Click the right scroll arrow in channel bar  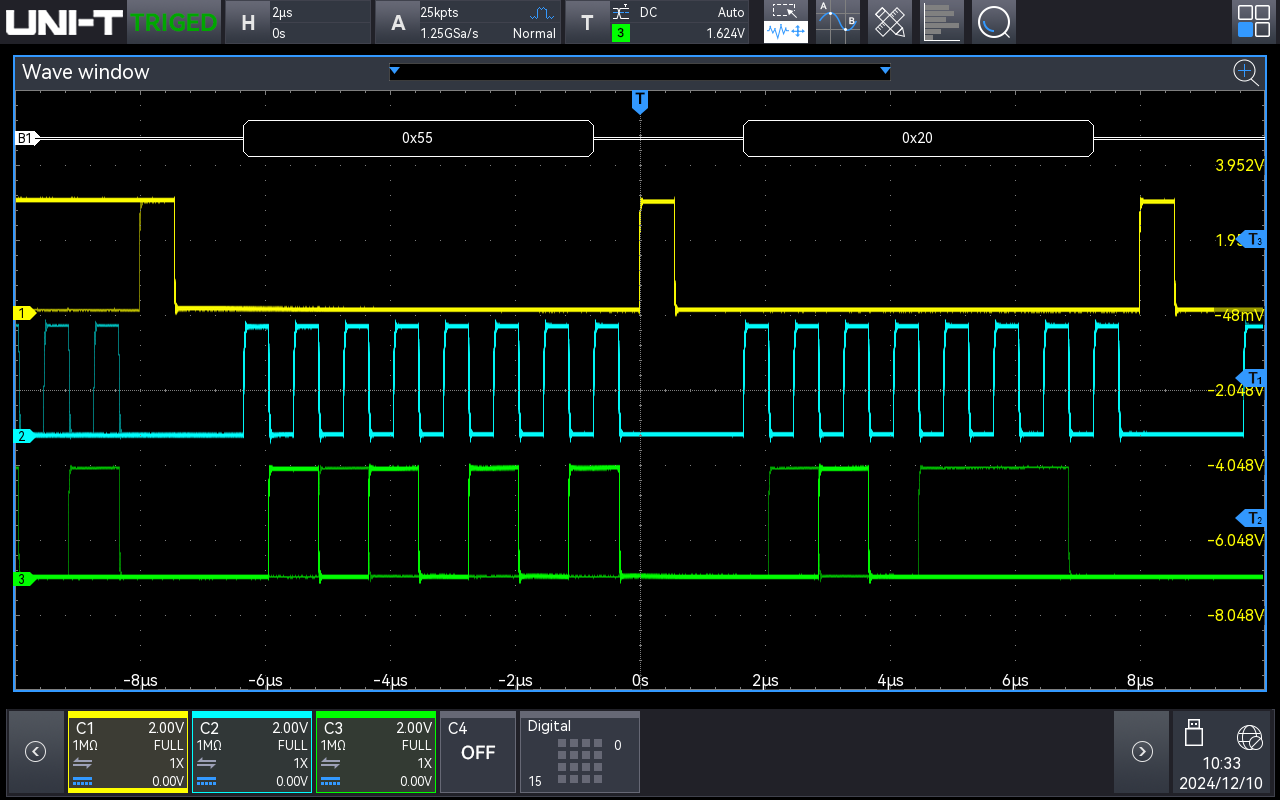click(x=1142, y=752)
